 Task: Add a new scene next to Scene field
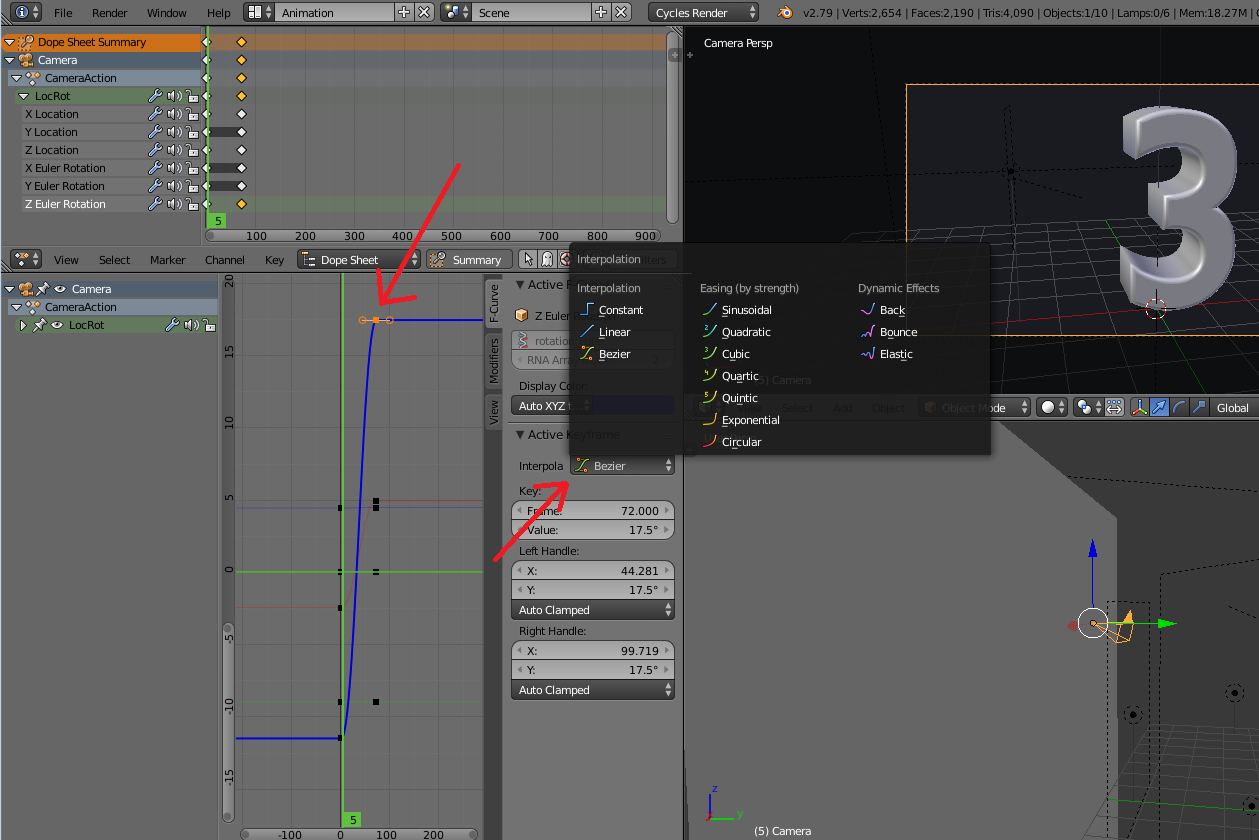click(601, 13)
